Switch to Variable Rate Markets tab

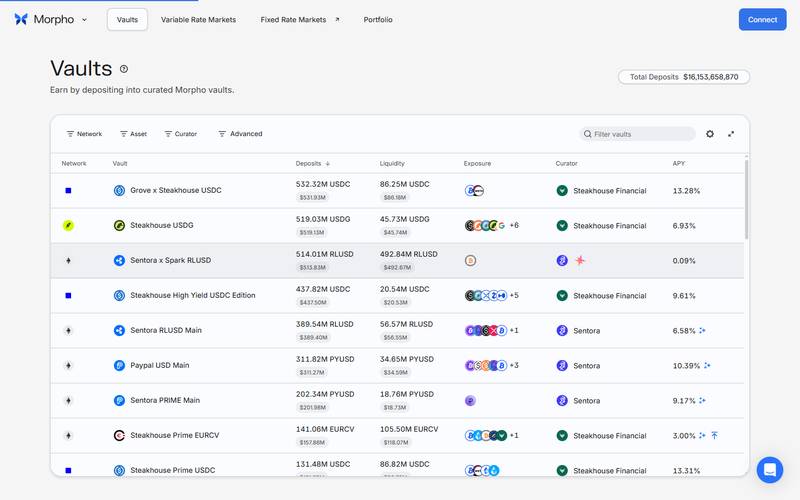click(198, 19)
